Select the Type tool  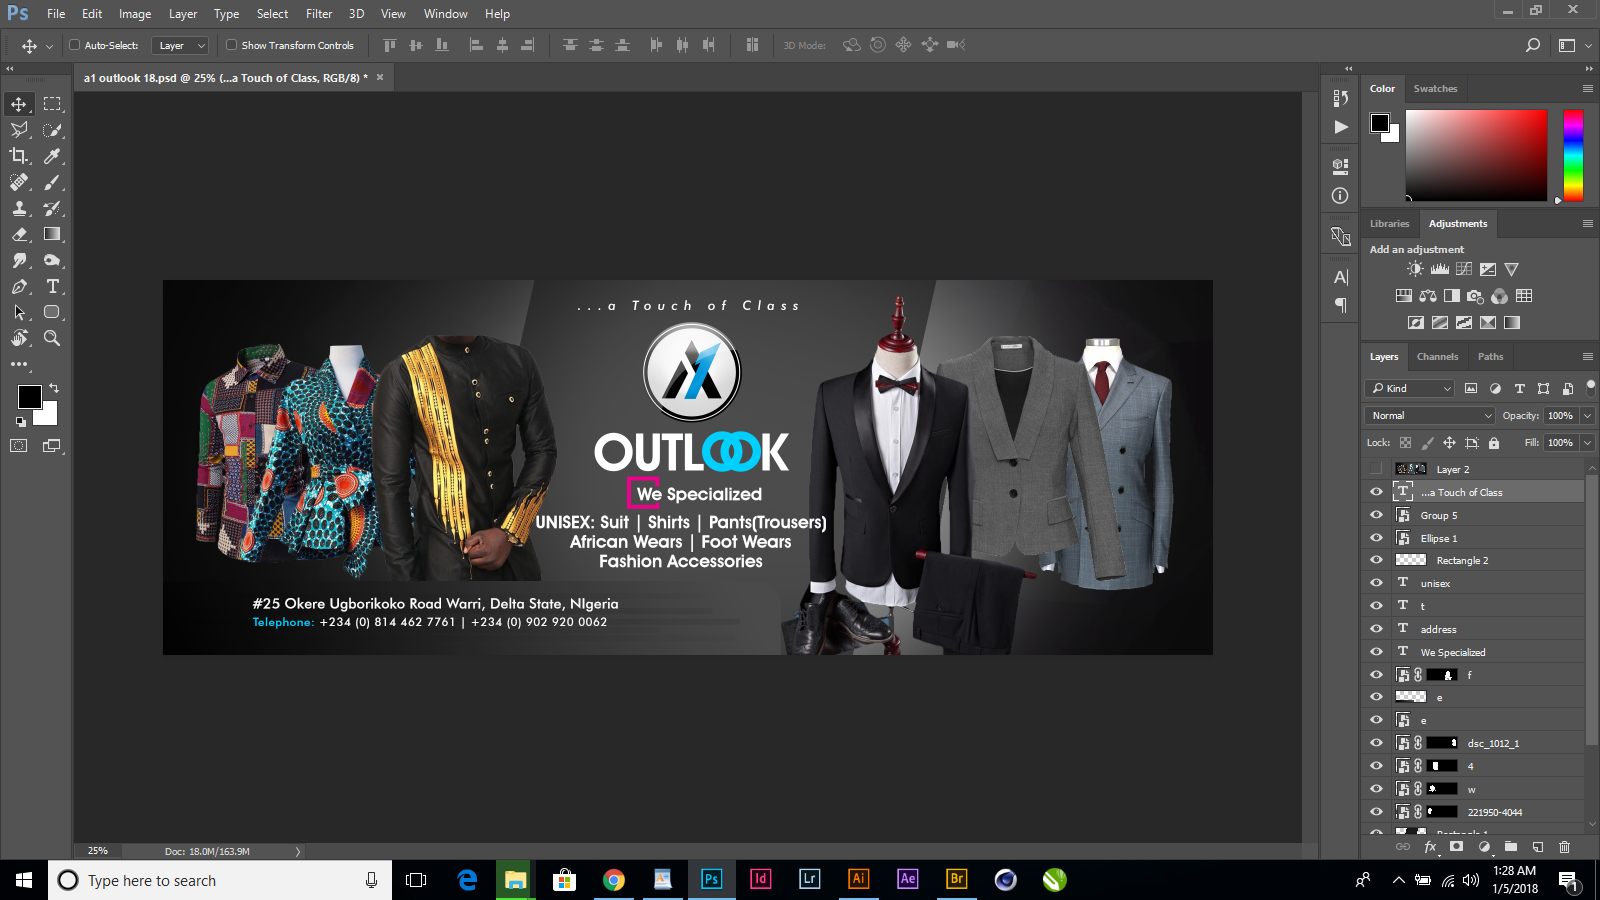[x=52, y=286]
